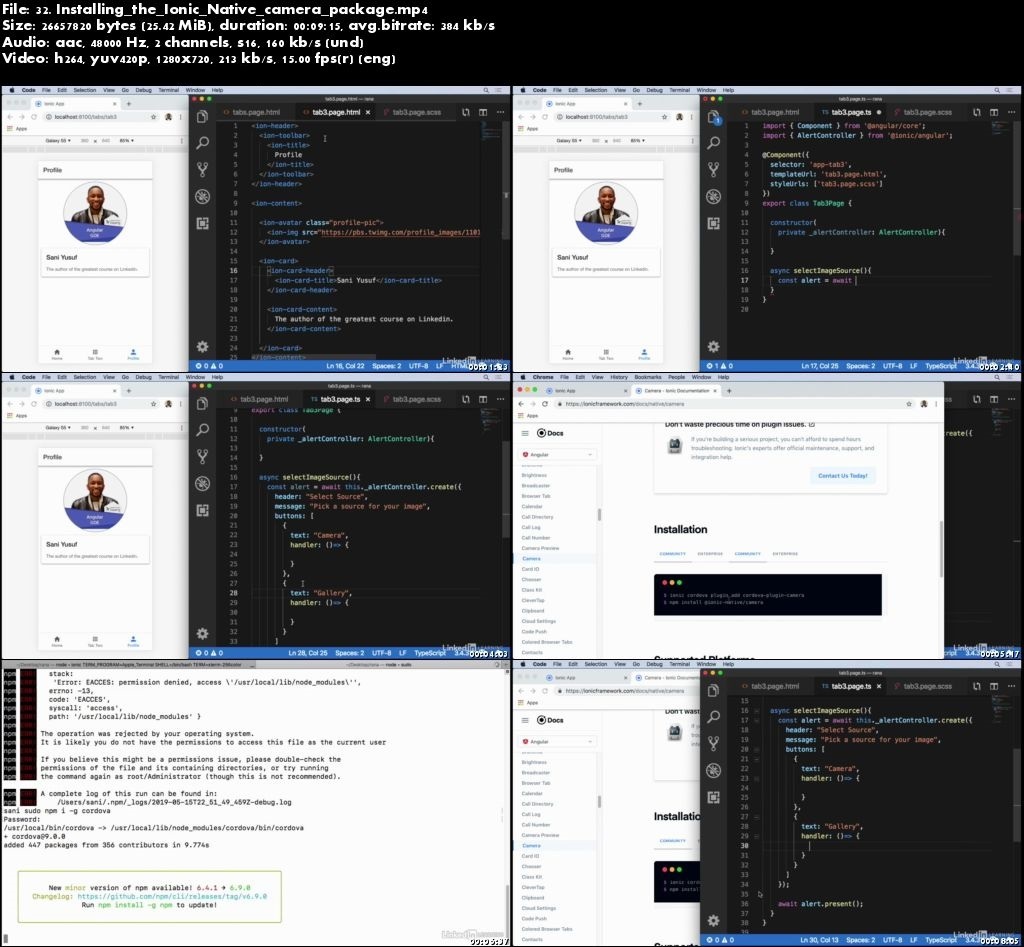Open Search panel in top-left frame's VS Code
This screenshot has width=1024, height=947.
(x=202, y=143)
